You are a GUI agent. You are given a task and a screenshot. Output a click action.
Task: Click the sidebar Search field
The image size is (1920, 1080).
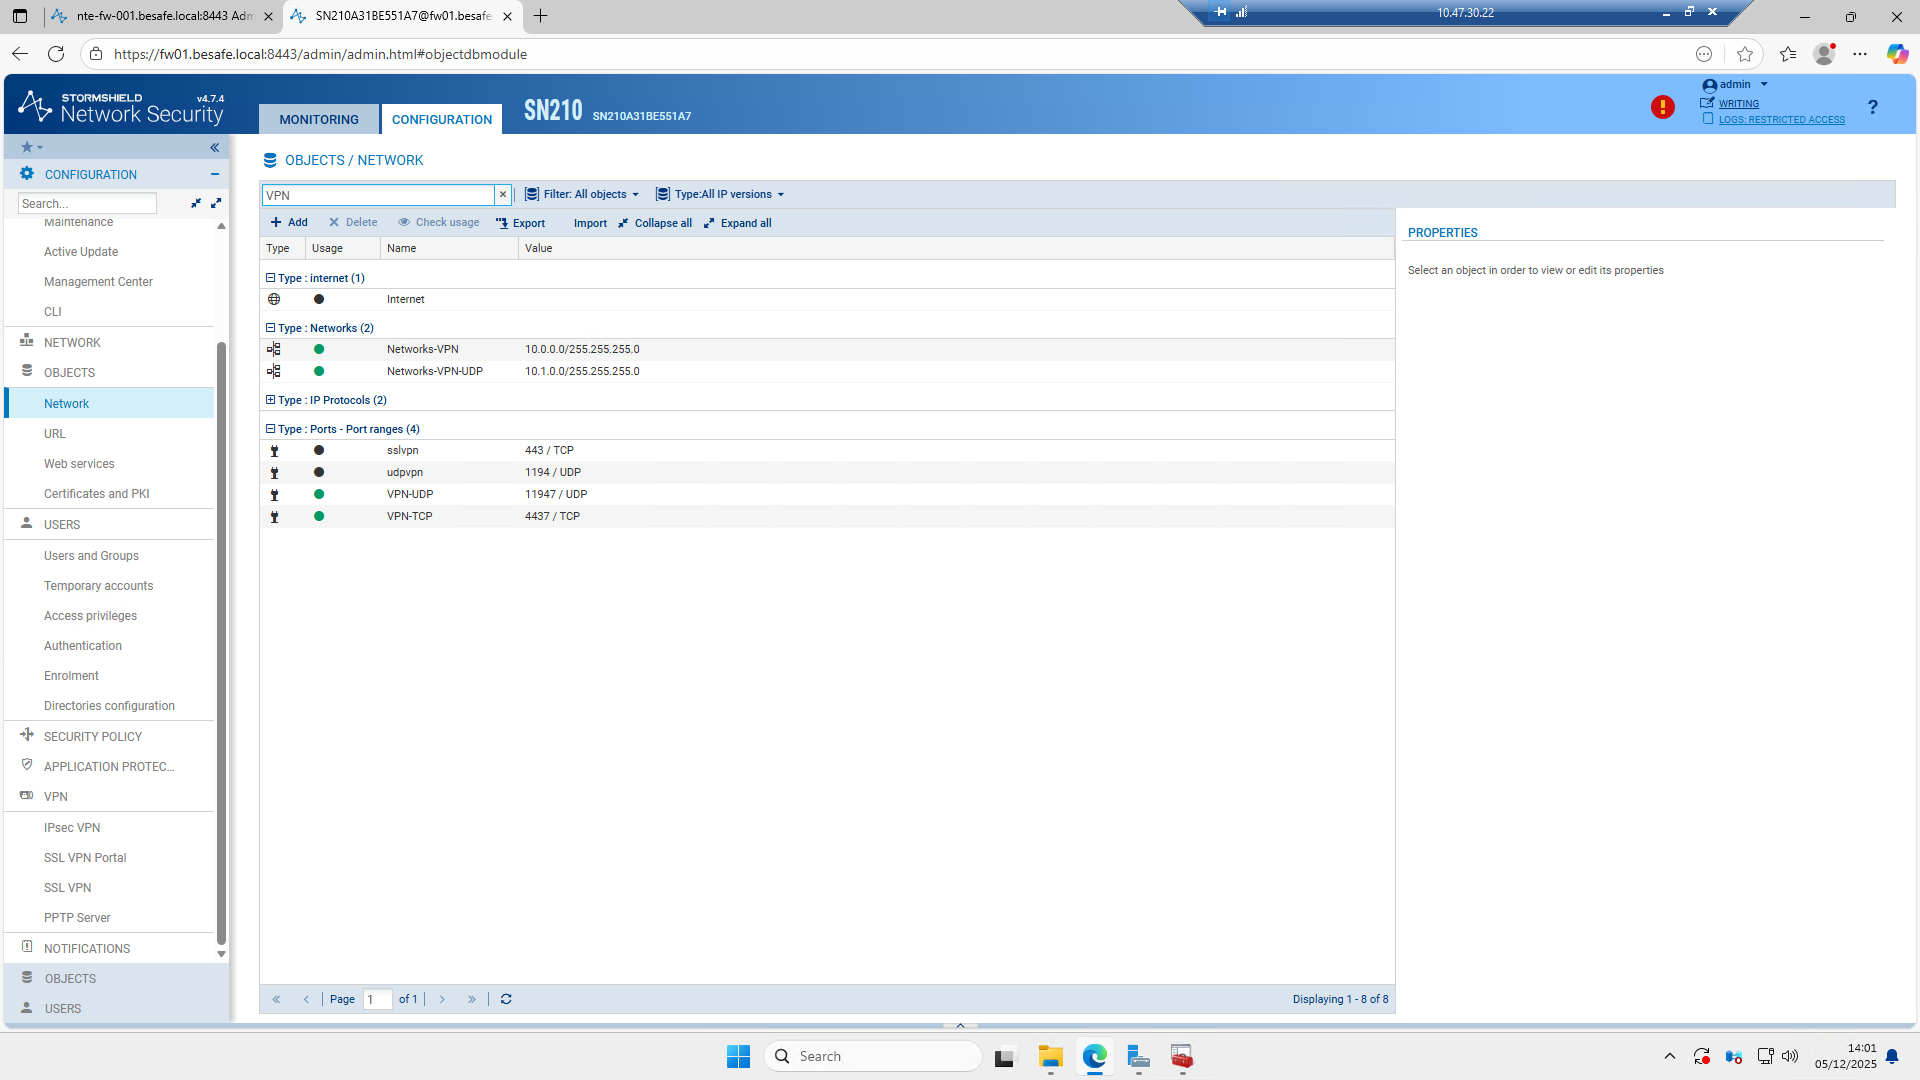click(x=87, y=203)
